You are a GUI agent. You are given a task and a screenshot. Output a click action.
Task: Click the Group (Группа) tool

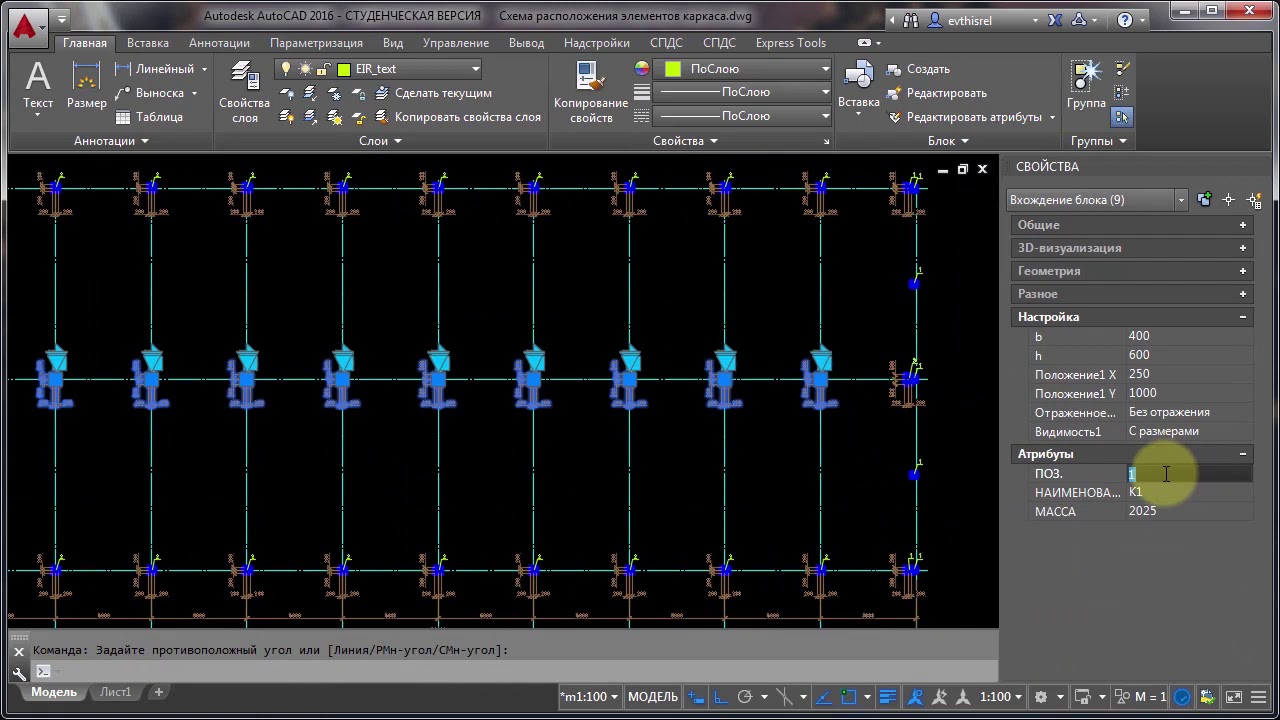coord(1086,86)
